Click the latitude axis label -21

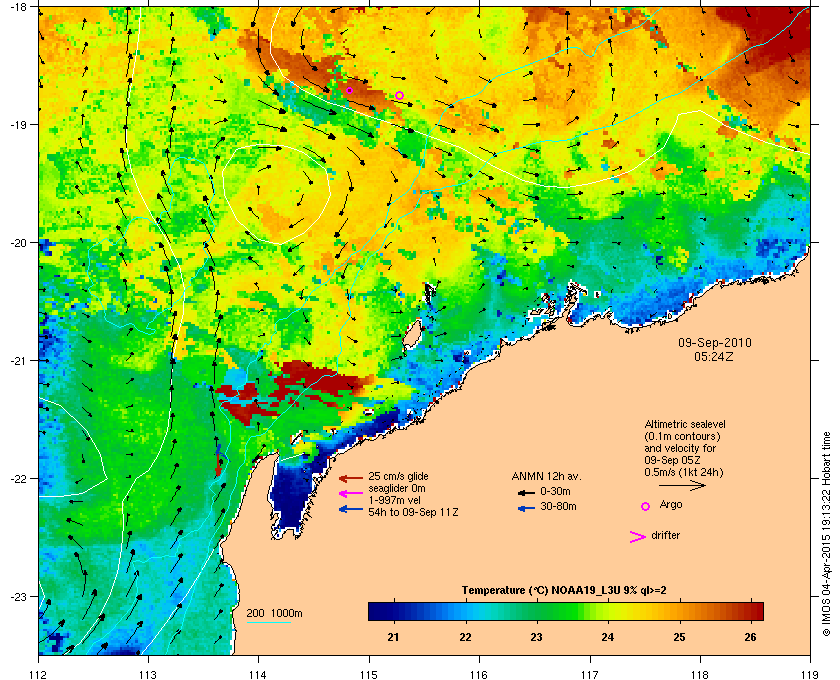(x=19, y=361)
